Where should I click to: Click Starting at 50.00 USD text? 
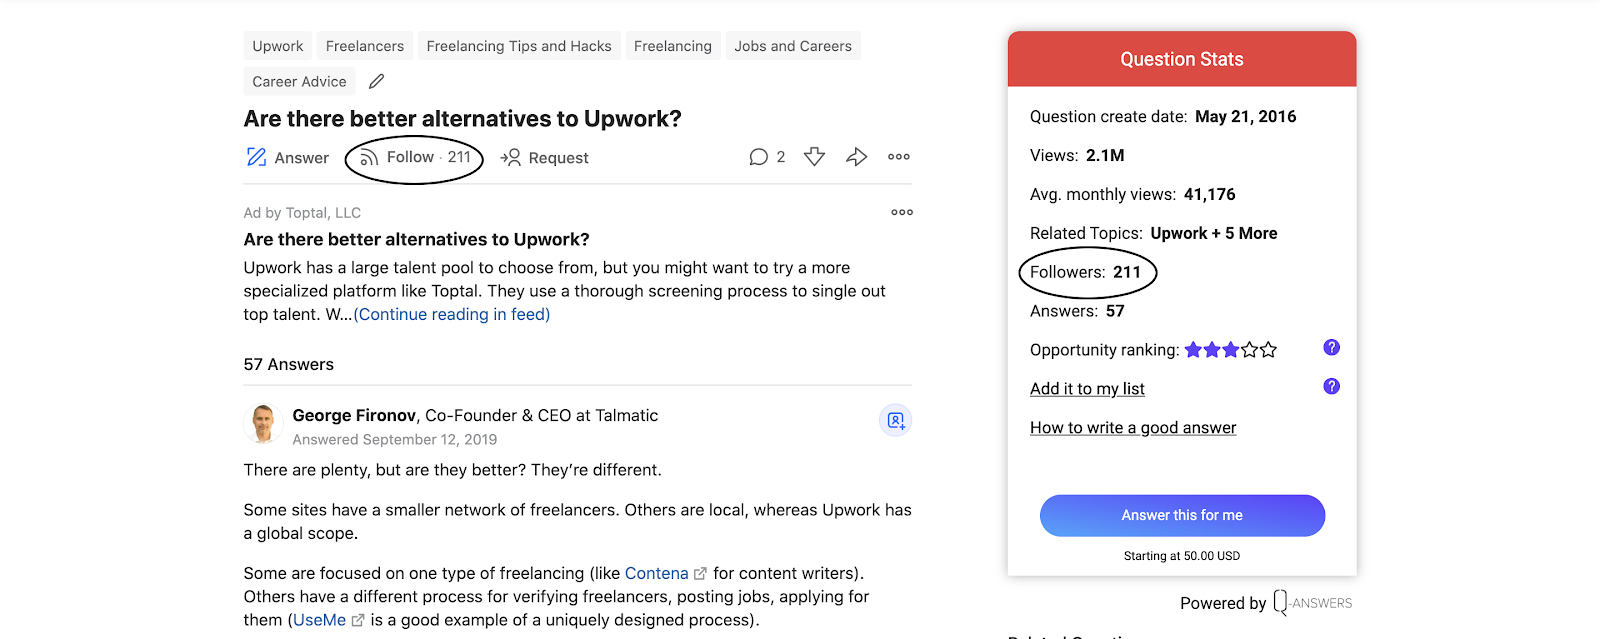pyautogui.click(x=1182, y=556)
